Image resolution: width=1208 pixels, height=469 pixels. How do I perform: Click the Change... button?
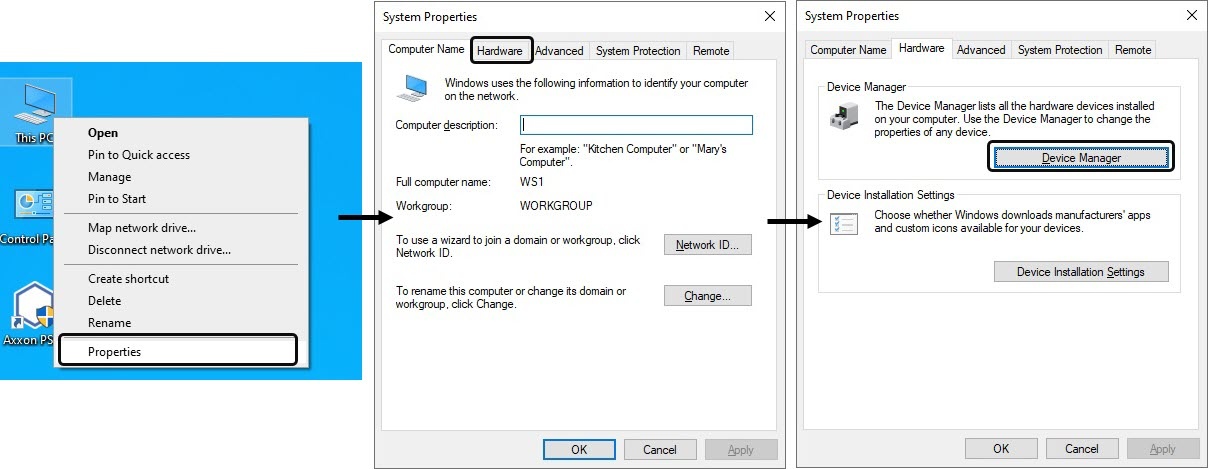tap(707, 296)
